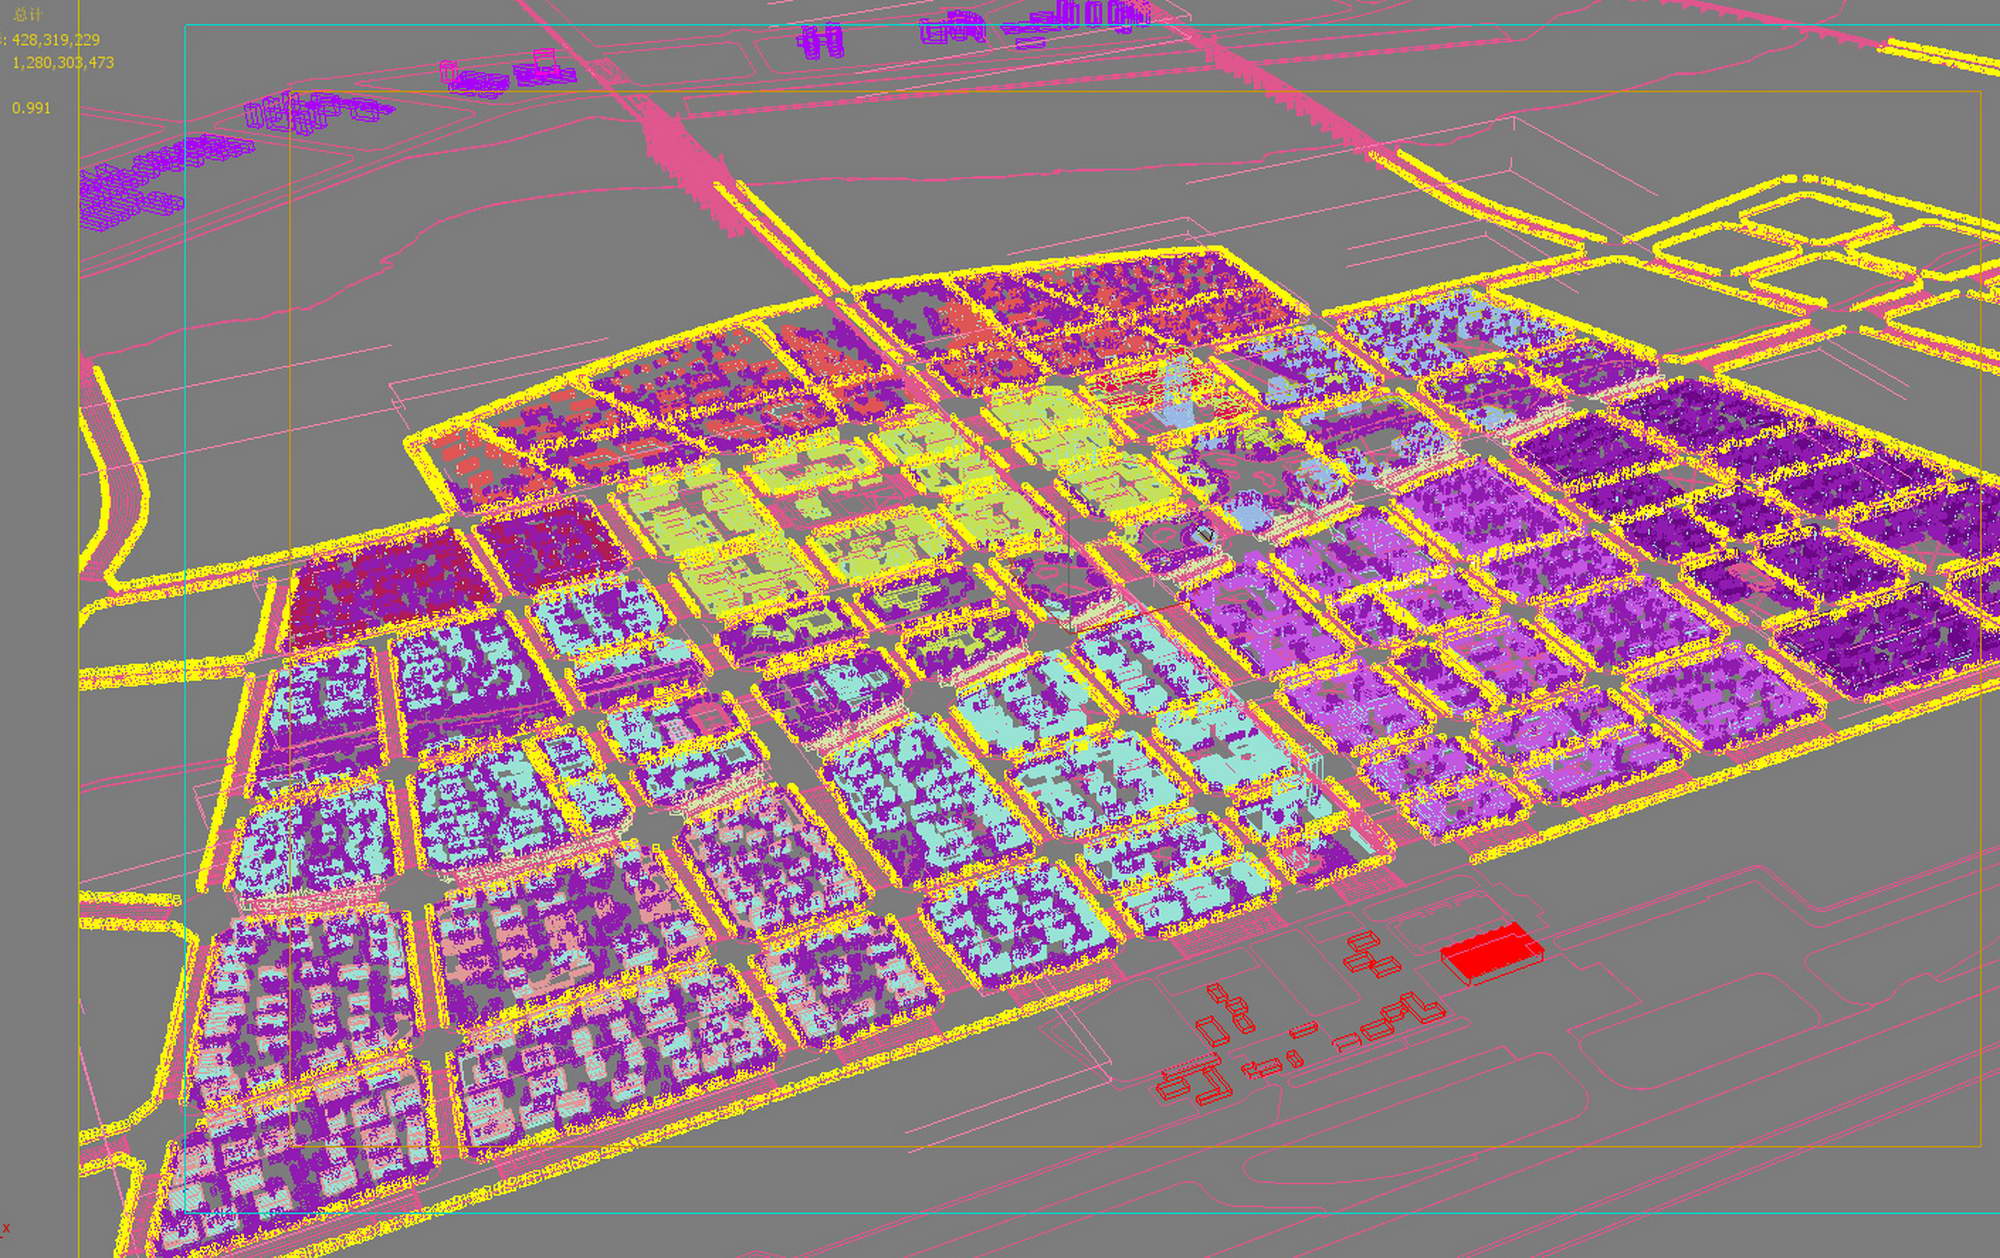This screenshot has height=1258, width=2000.
Task: Click the 1,280,303,473 count readout
Action: tap(63, 62)
